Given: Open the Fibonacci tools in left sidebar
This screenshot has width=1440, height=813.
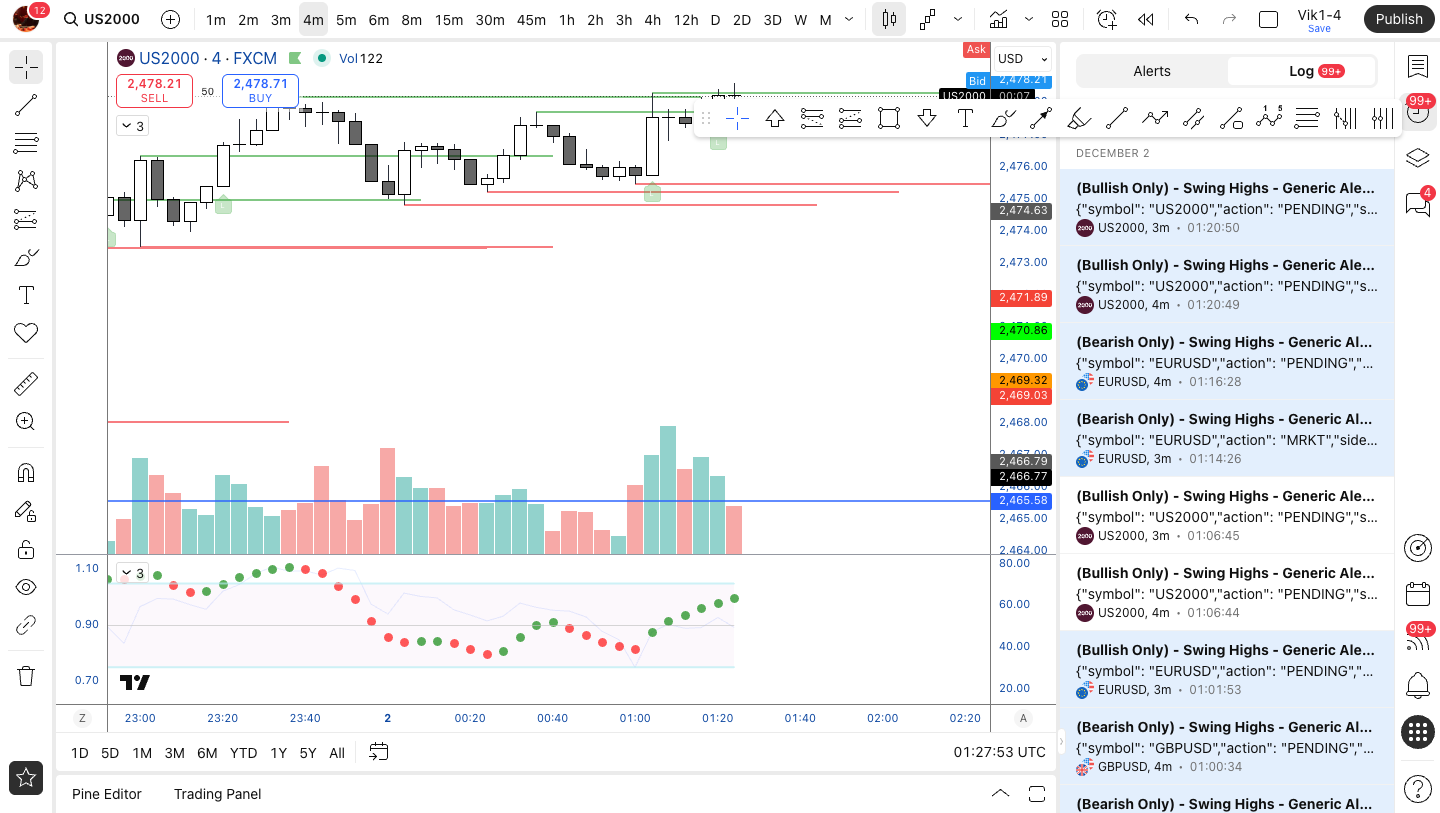Looking at the screenshot, I should tap(26, 143).
